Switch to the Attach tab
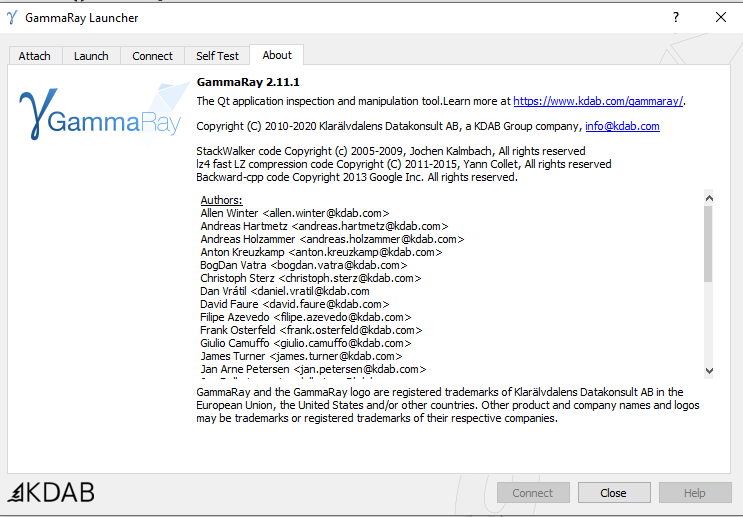The width and height of the screenshot is (743, 517). pos(34,56)
